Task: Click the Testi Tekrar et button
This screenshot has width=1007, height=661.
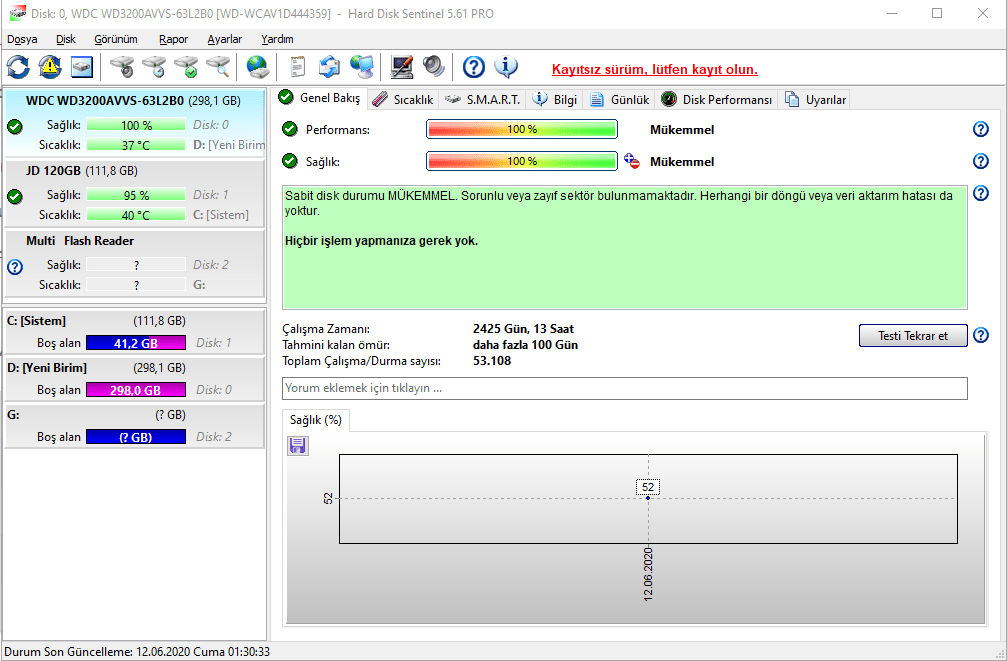Action: point(913,335)
